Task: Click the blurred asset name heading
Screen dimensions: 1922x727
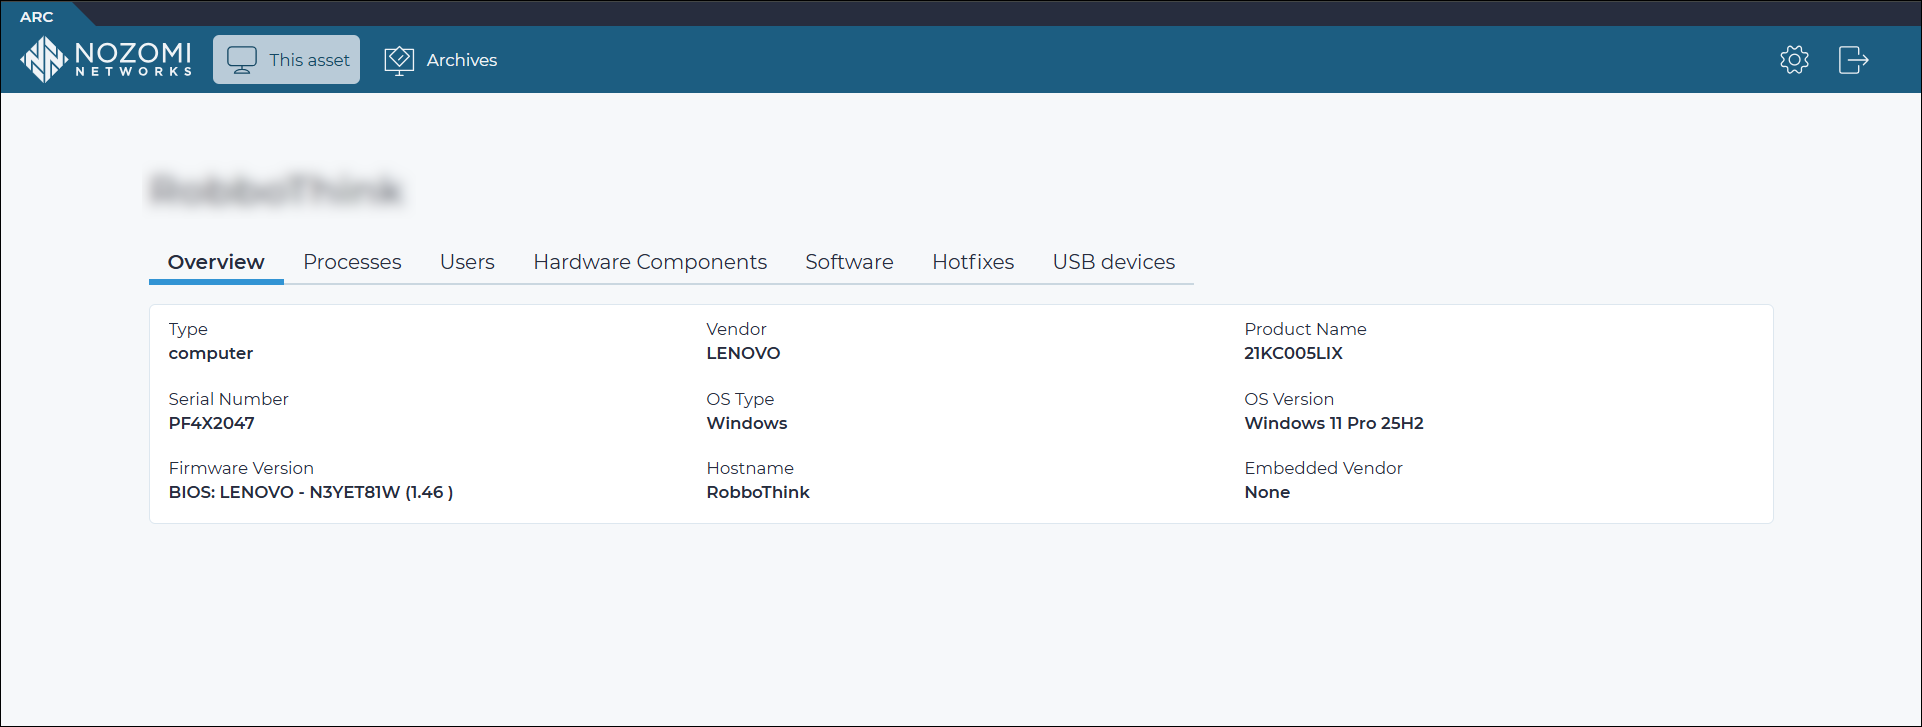Action: [x=275, y=189]
